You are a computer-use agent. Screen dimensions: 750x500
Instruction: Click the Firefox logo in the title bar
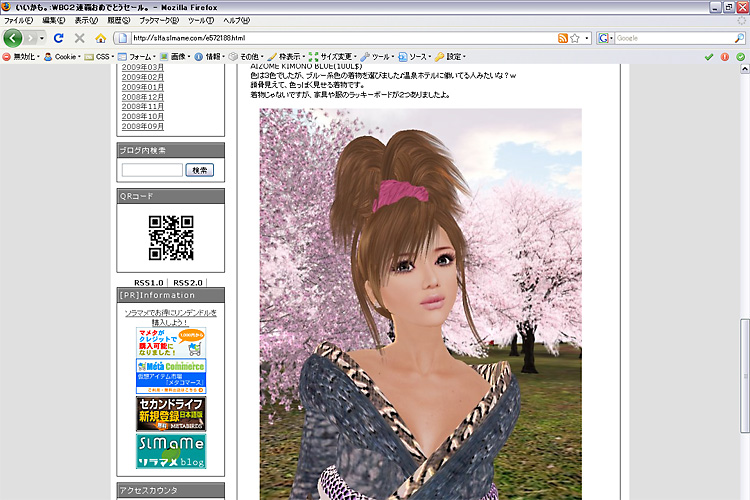6,7
